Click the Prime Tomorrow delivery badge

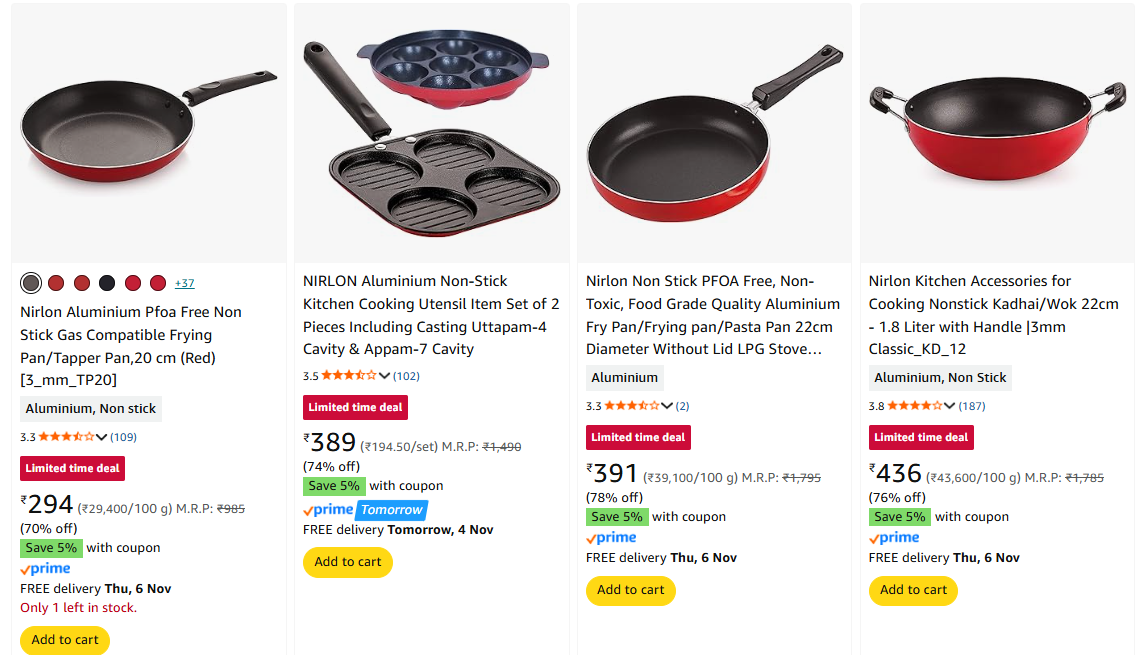(366, 510)
